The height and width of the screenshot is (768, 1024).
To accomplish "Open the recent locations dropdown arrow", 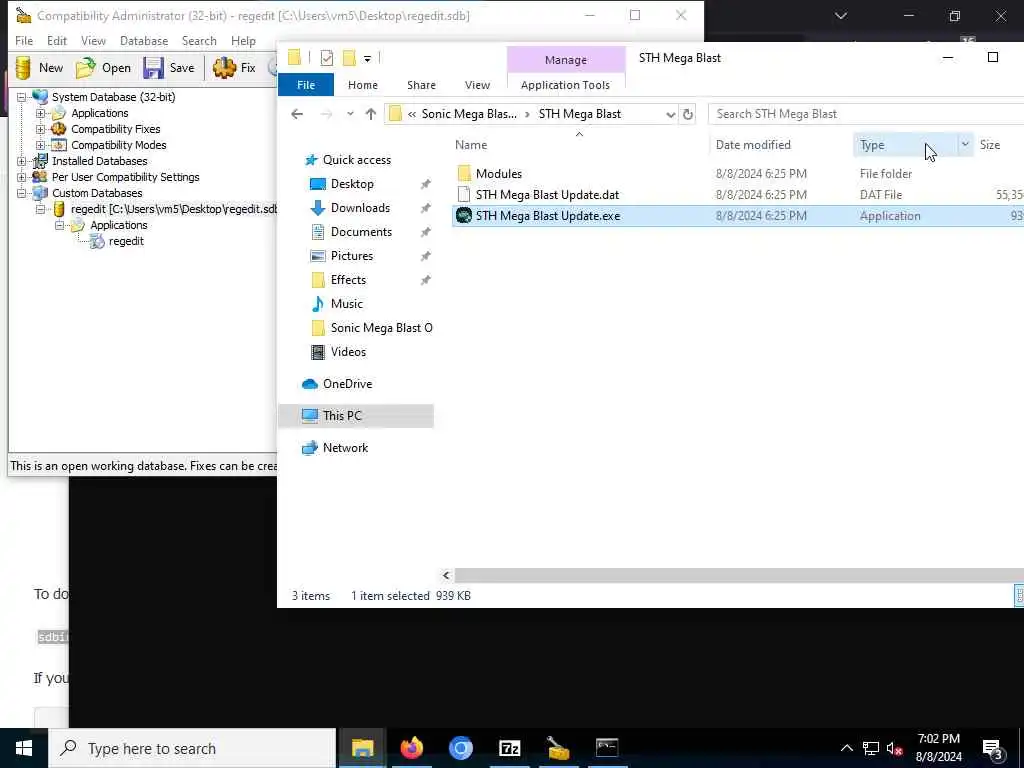I will [x=350, y=114].
